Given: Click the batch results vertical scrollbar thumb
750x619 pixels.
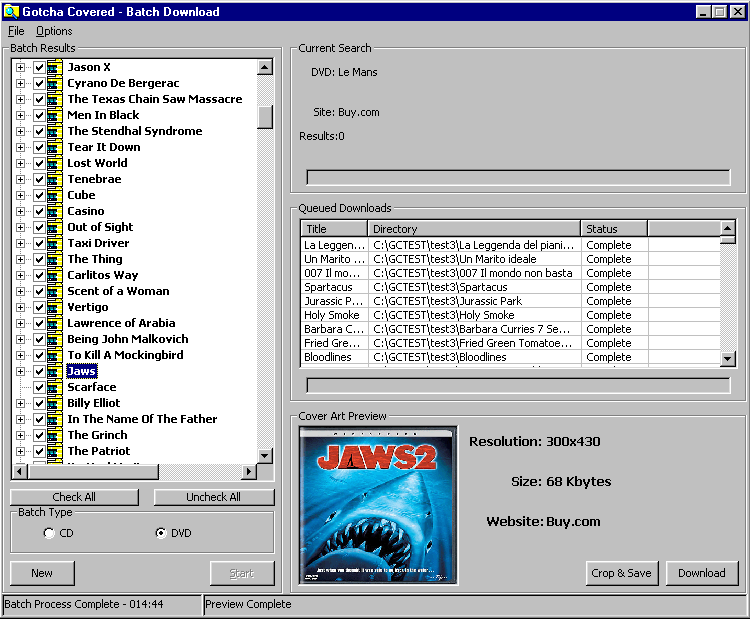Looking at the screenshot, I should [x=265, y=117].
